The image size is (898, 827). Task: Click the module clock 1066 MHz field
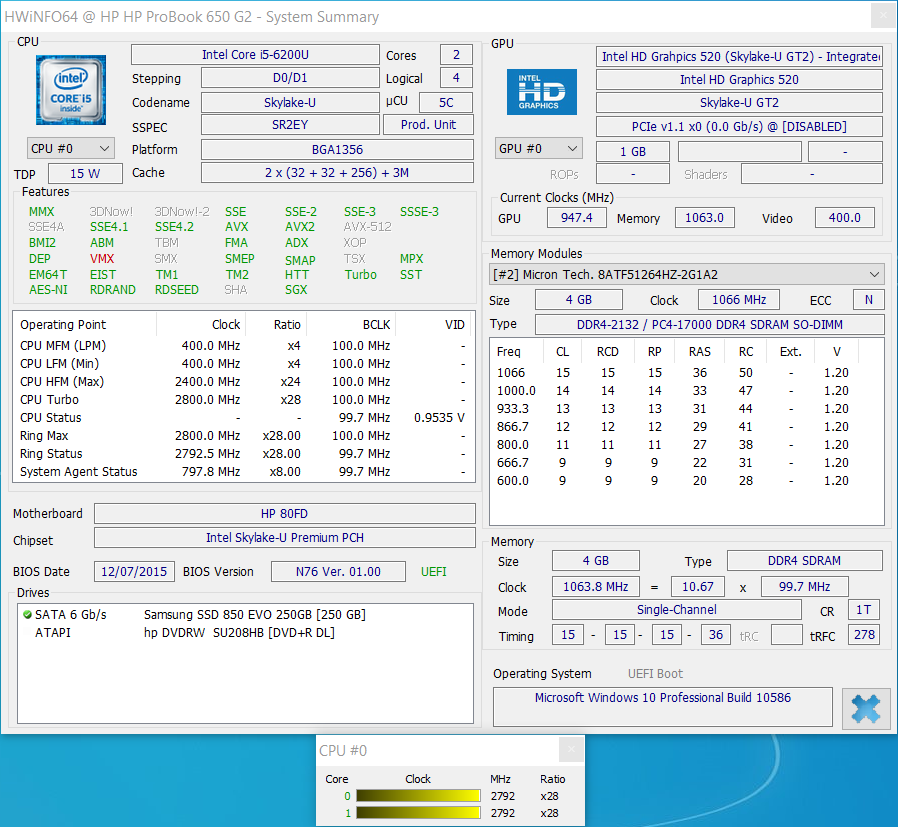pos(739,300)
